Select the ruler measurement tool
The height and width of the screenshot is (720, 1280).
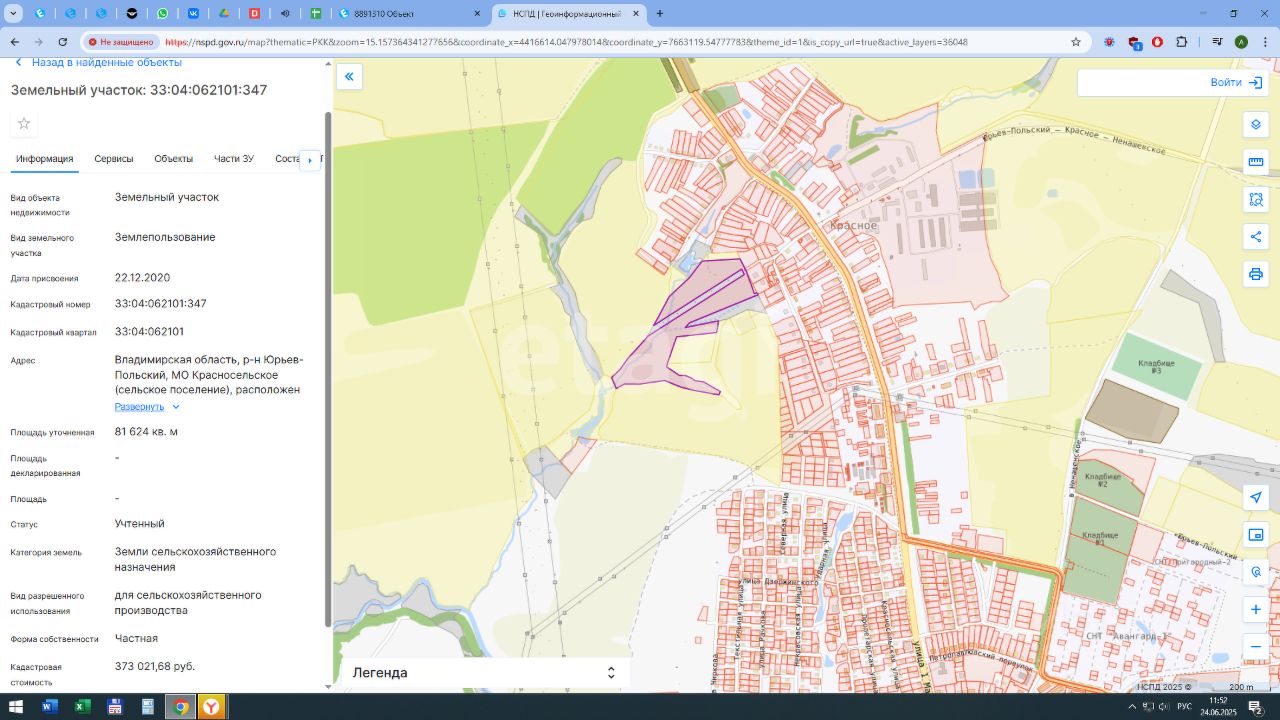1256,162
